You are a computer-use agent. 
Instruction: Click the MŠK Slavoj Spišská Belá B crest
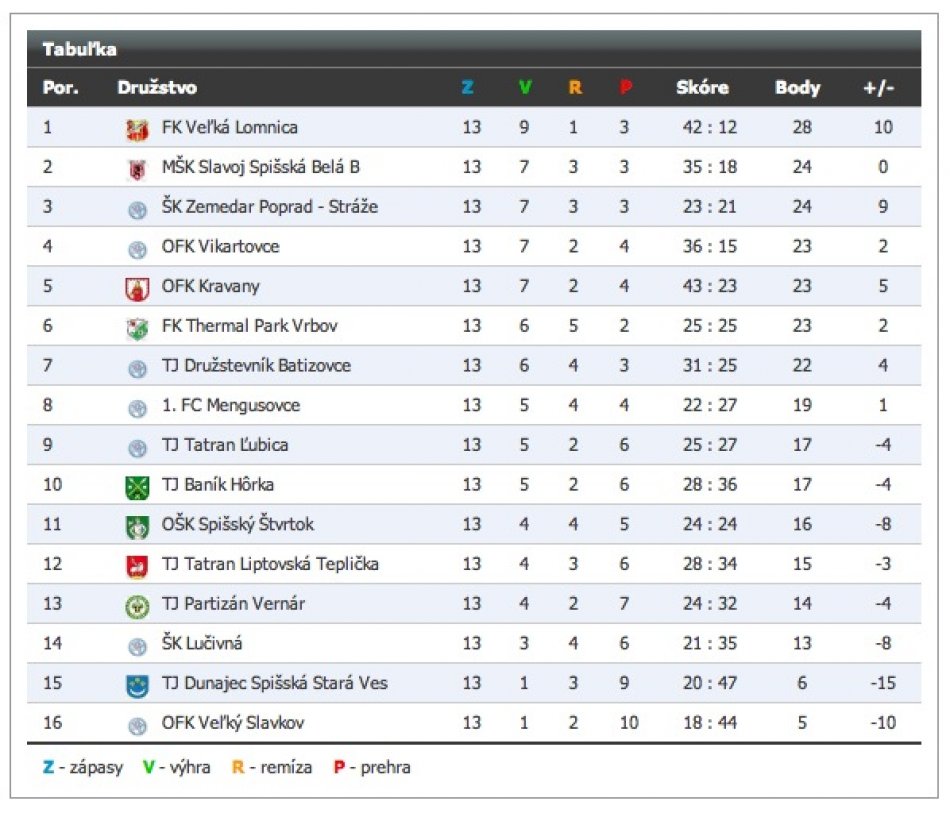pos(137,169)
